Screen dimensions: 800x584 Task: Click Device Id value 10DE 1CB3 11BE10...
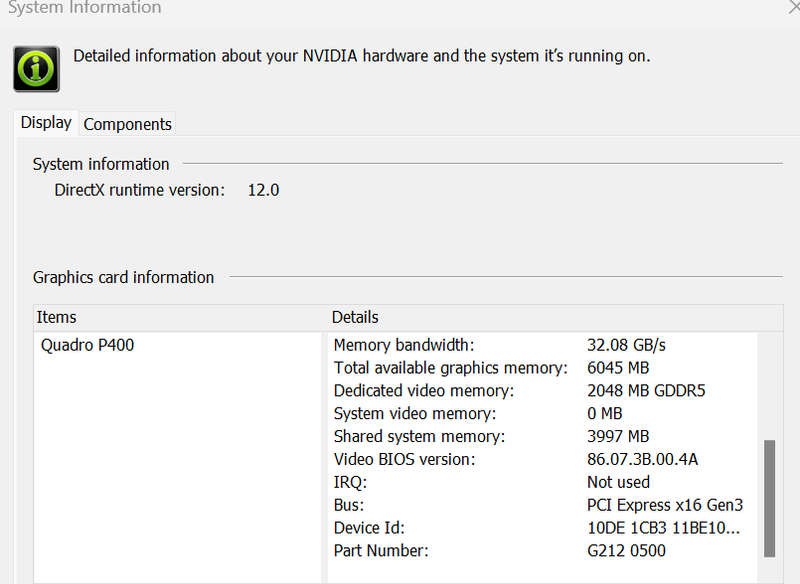pyautogui.click(x=663, y=528)
